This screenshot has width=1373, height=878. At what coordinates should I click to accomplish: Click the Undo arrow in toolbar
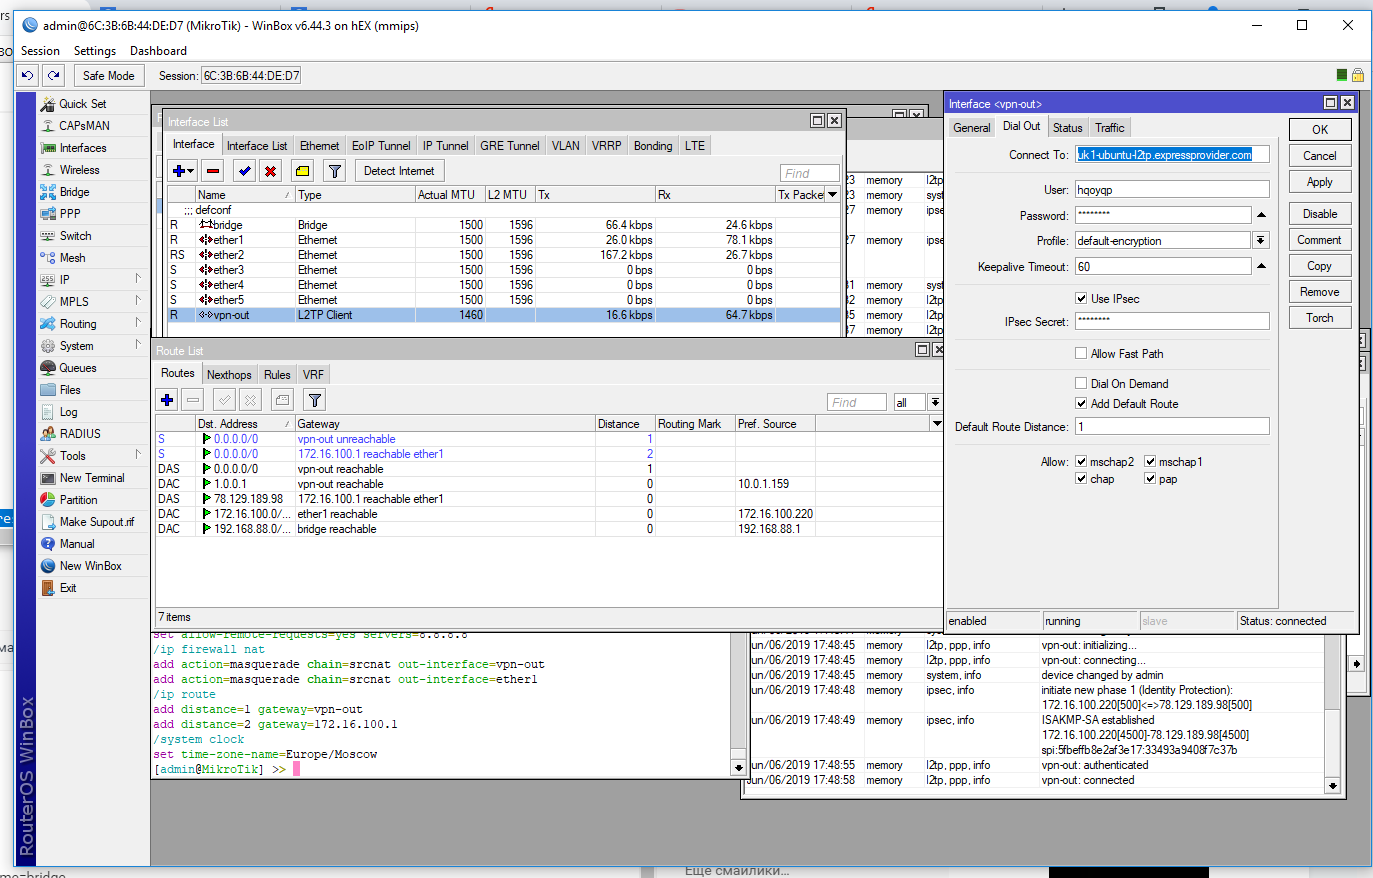pyautogui.click(x=28, y=75)
